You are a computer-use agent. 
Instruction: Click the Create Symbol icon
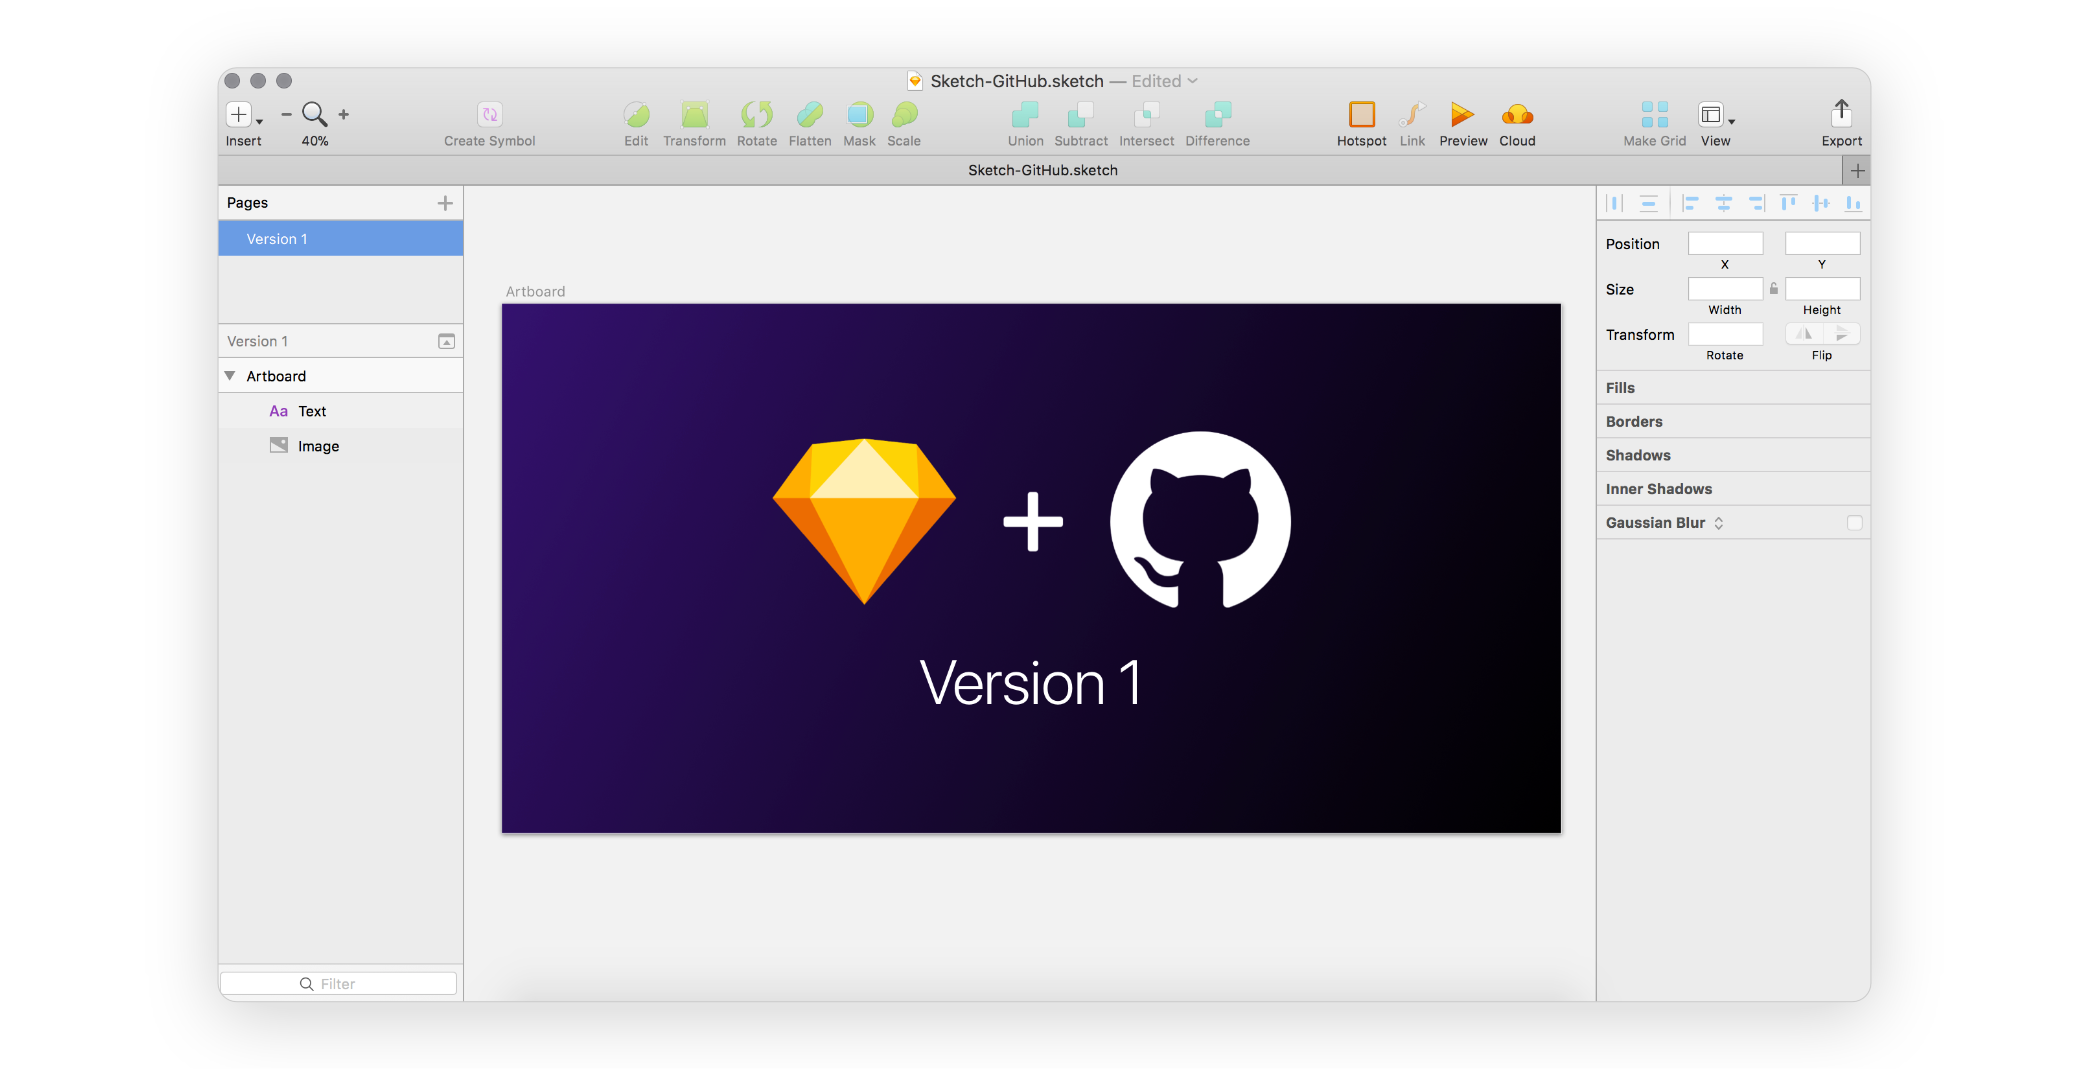point(489,114)
